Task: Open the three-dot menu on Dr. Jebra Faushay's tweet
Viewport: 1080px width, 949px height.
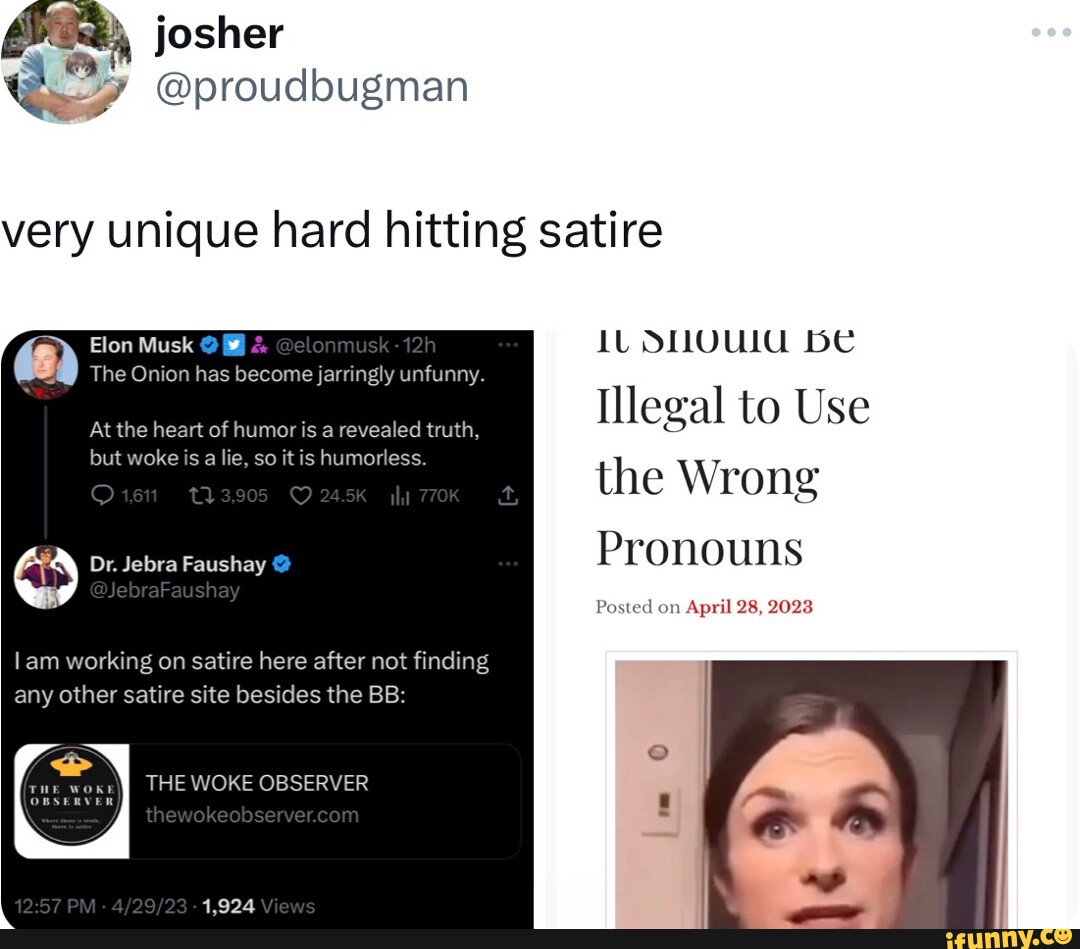Action: (508, 563)
